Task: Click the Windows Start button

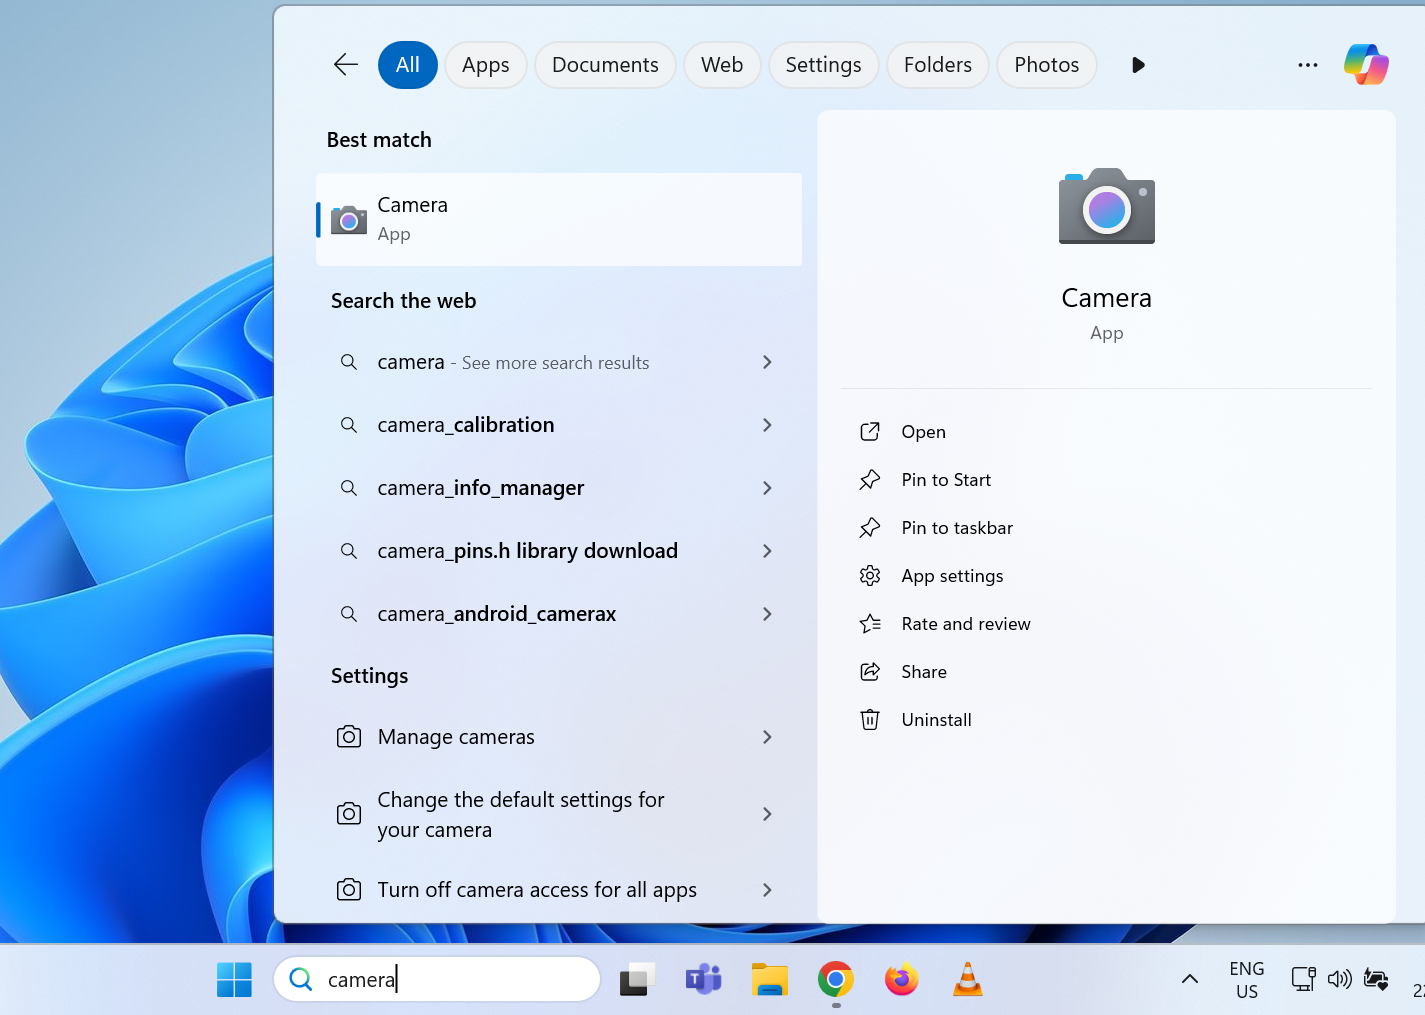Action: pos(235,980)
